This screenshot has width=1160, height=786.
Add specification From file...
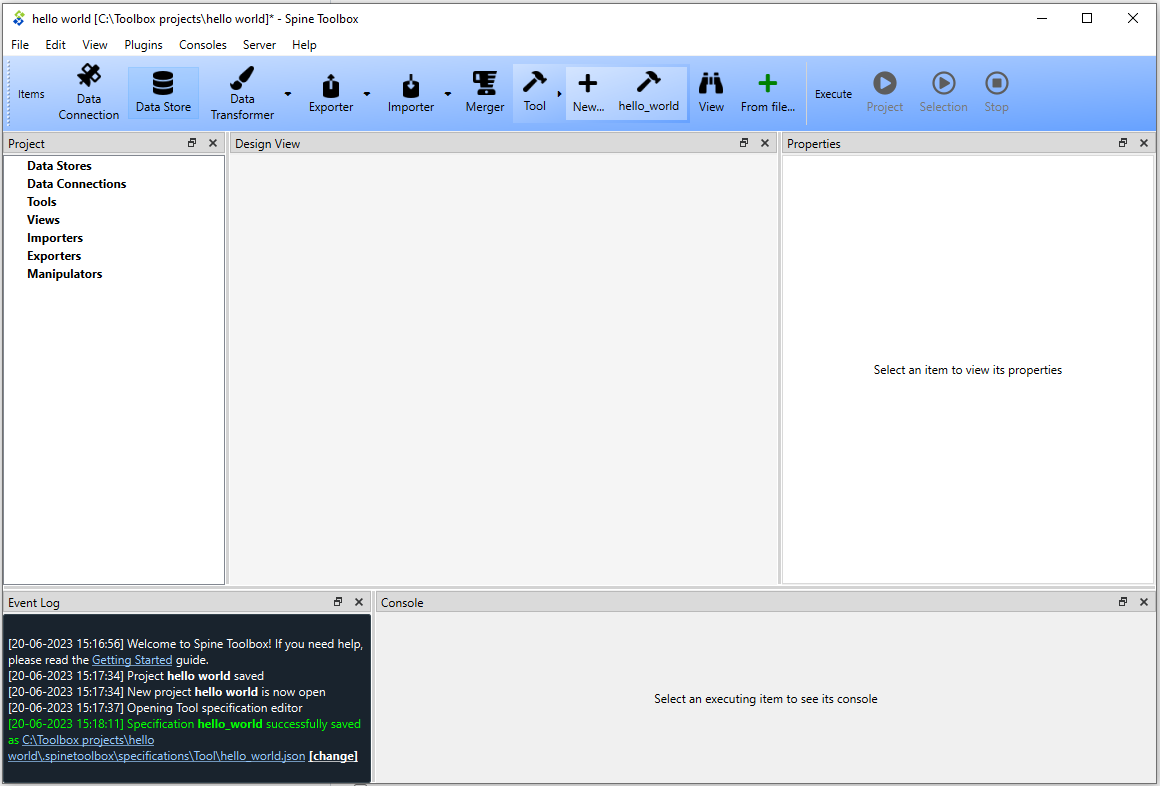coord(768,93)
